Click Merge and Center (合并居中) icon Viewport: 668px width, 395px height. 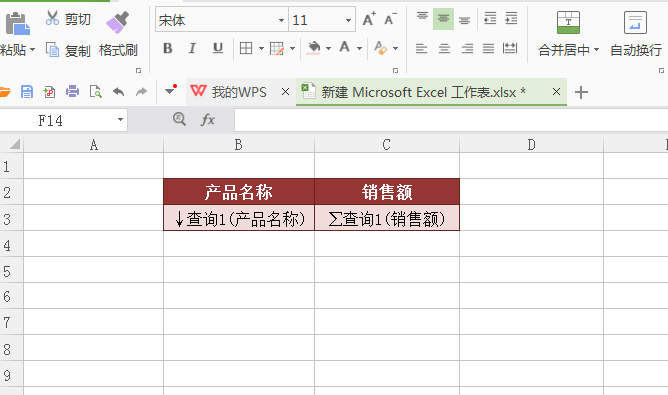click(568, 23)
